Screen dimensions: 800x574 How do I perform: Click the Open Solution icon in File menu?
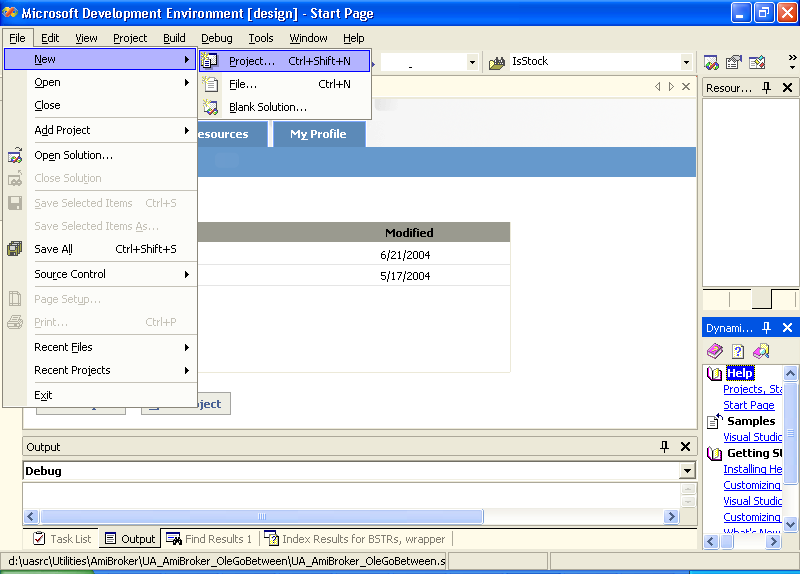[15, 155]
